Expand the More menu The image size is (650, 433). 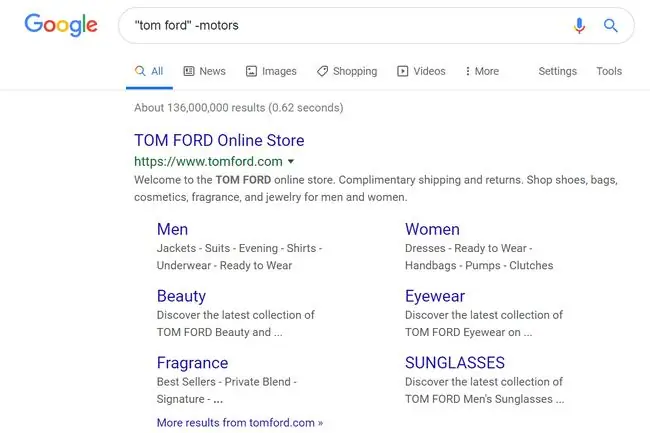coord(482,71)
